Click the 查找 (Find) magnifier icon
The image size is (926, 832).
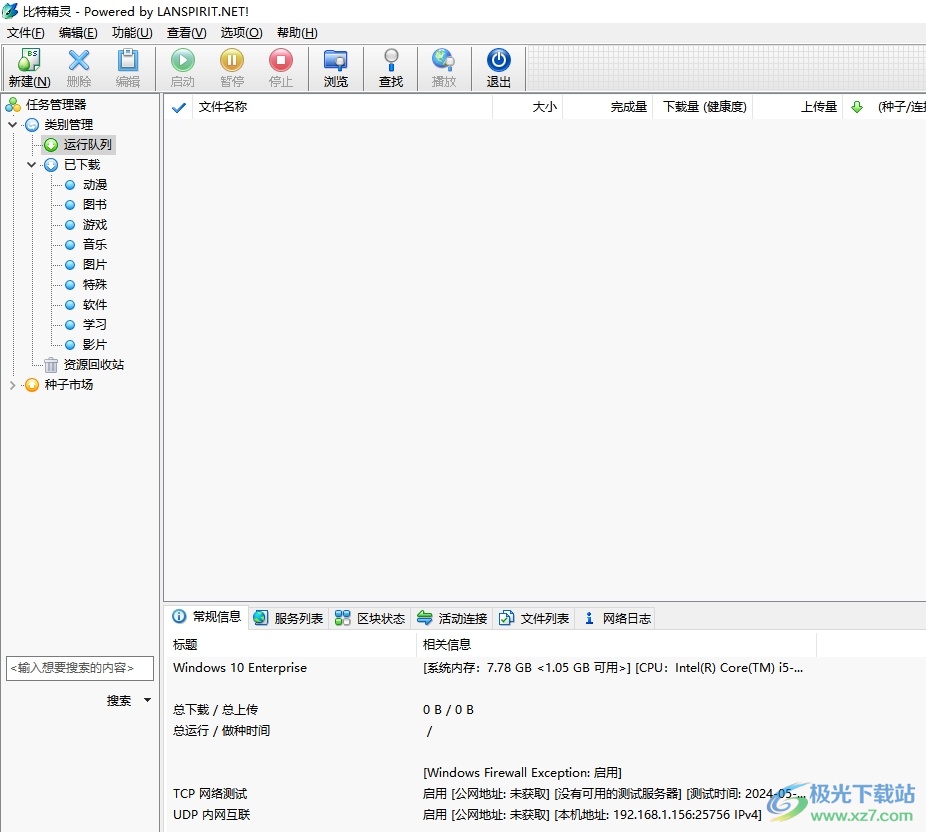pyautogui.click(x=391, y=62)
